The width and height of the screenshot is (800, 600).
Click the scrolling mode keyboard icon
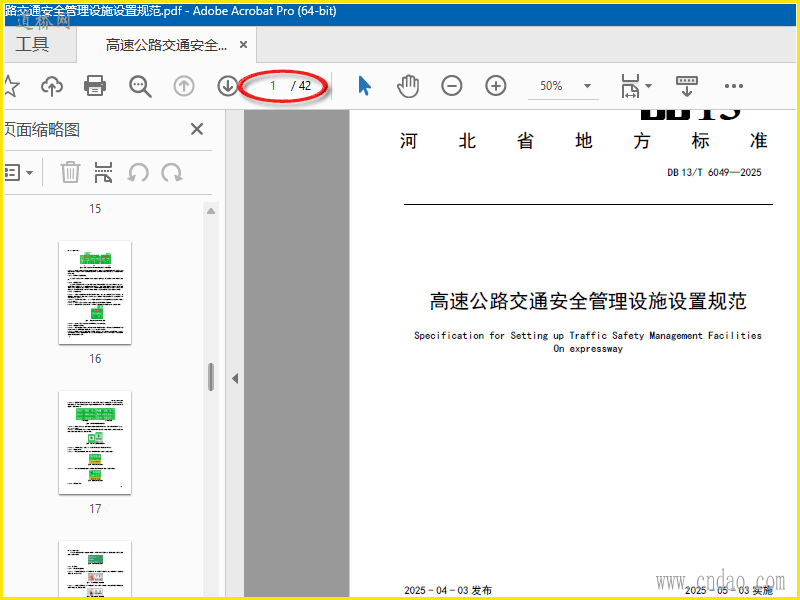click(687, 86)
